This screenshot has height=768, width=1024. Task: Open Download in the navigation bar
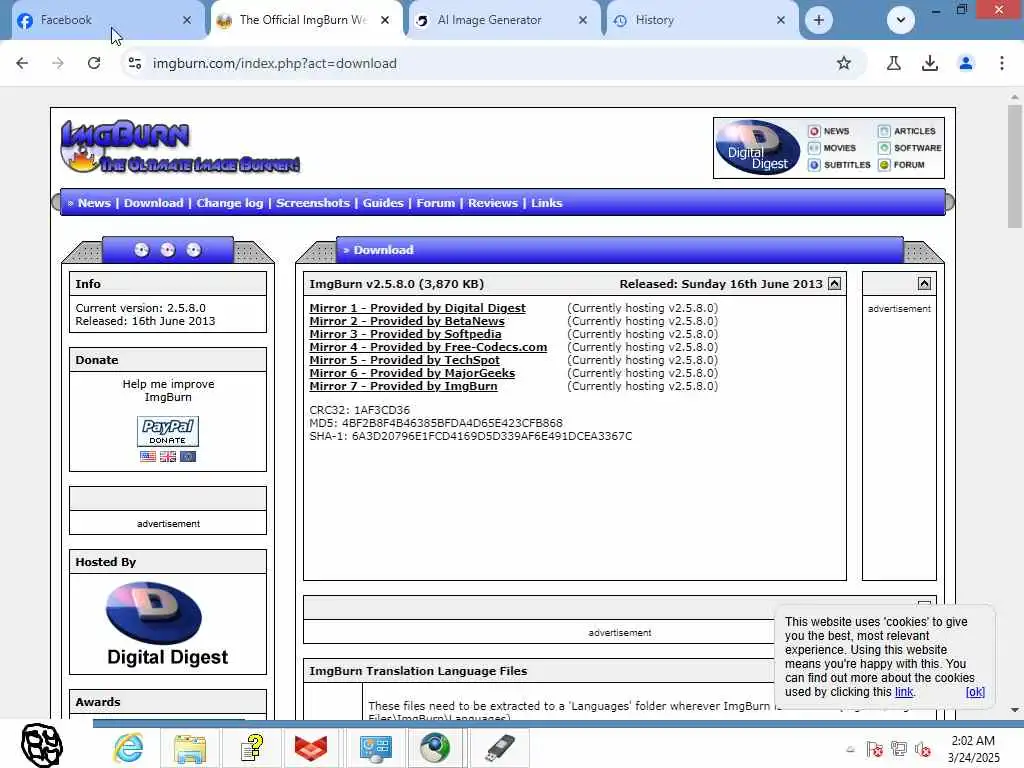point(153,203)
